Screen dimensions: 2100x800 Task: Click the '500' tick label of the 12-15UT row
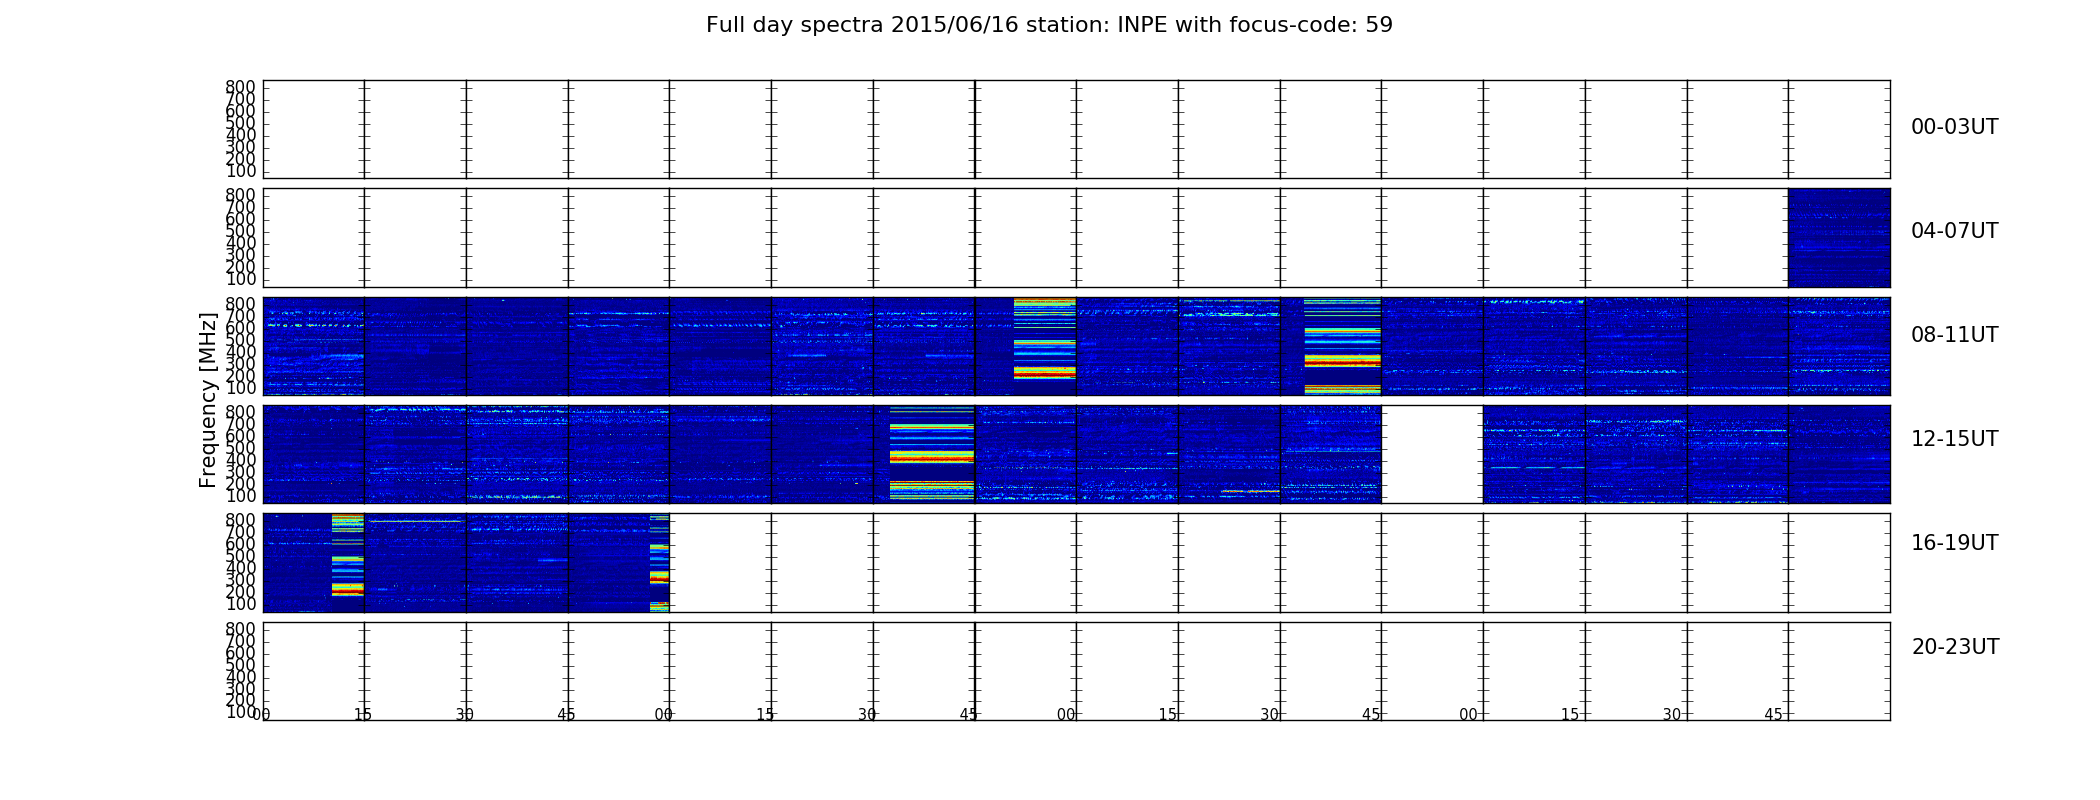[x=240, y=448]
